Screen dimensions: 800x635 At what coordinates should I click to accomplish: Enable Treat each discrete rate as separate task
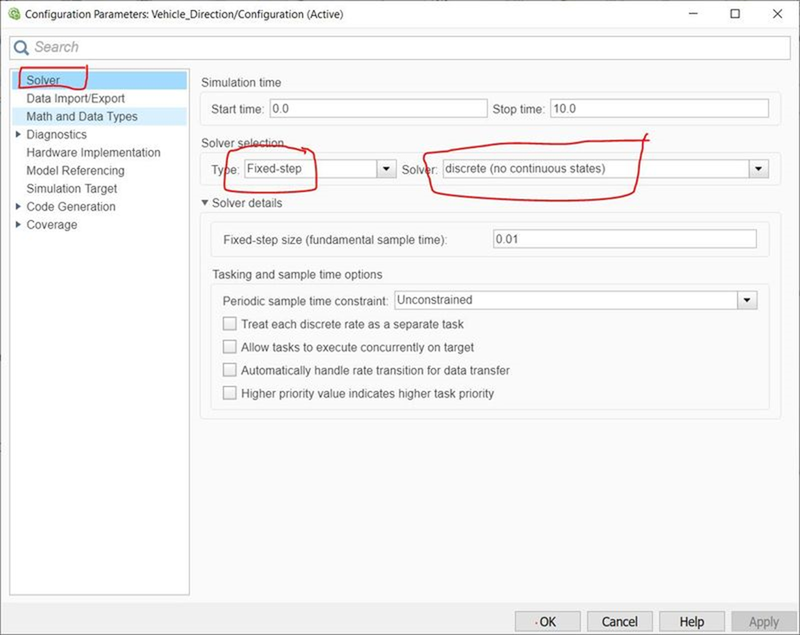coord(230,324)
